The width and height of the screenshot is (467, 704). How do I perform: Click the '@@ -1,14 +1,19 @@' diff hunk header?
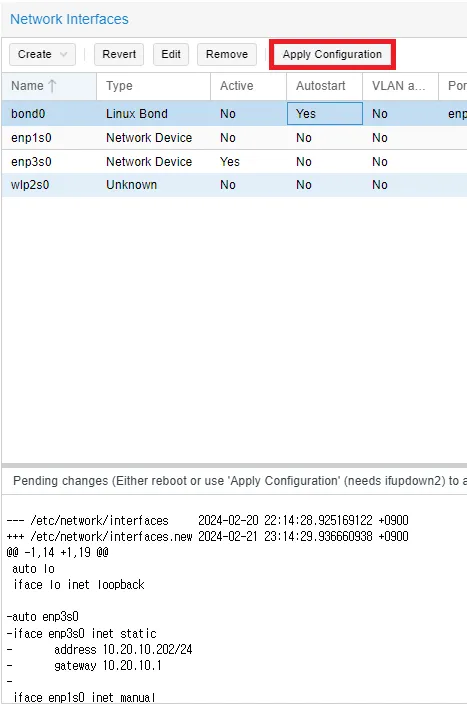point(57,552)
